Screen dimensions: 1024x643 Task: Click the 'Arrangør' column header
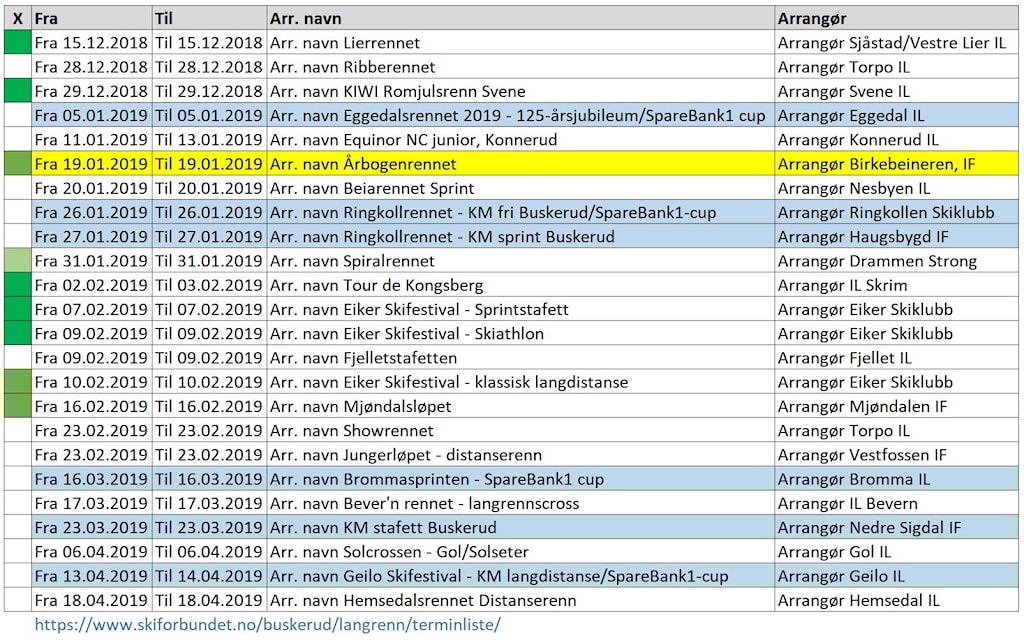tap(812, 18)
